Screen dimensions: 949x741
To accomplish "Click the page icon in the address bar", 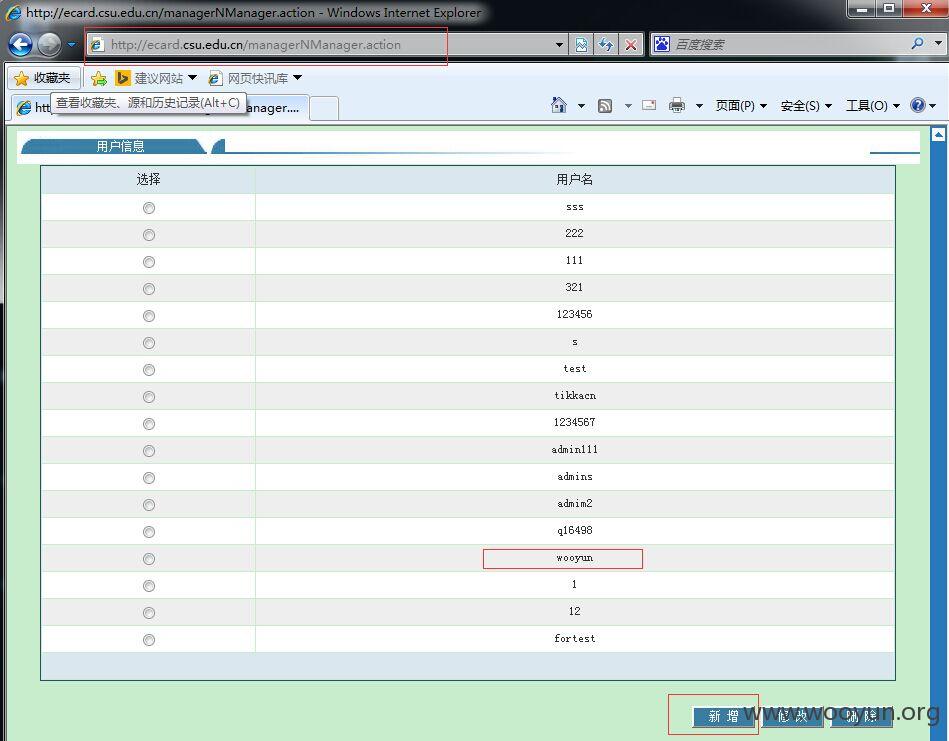I will (x=97, y=44).
